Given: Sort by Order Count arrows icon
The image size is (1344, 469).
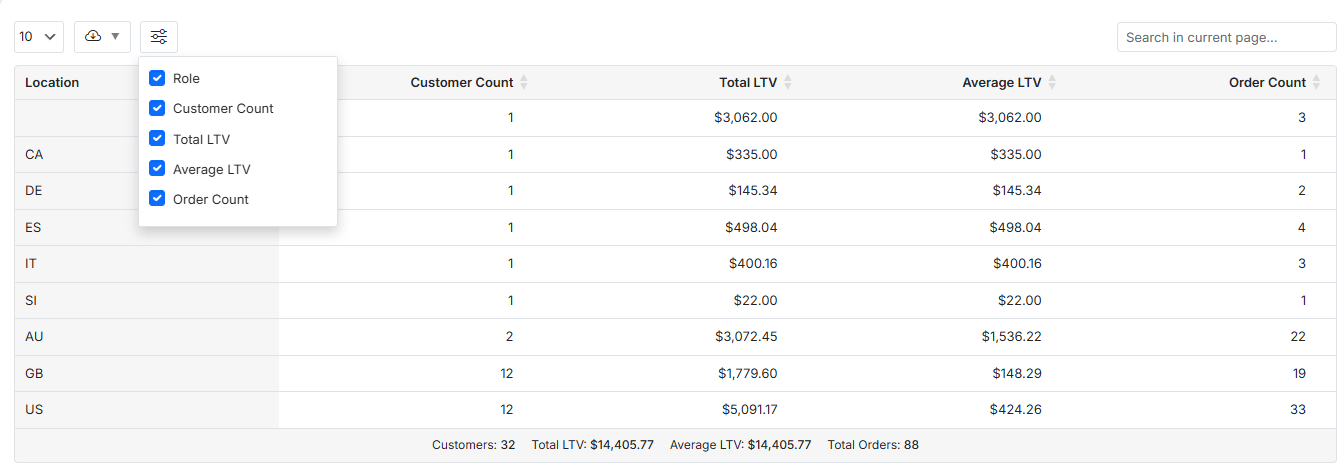Looking at the screenshot, I should pyautogui.click(x=1317, y=83).
